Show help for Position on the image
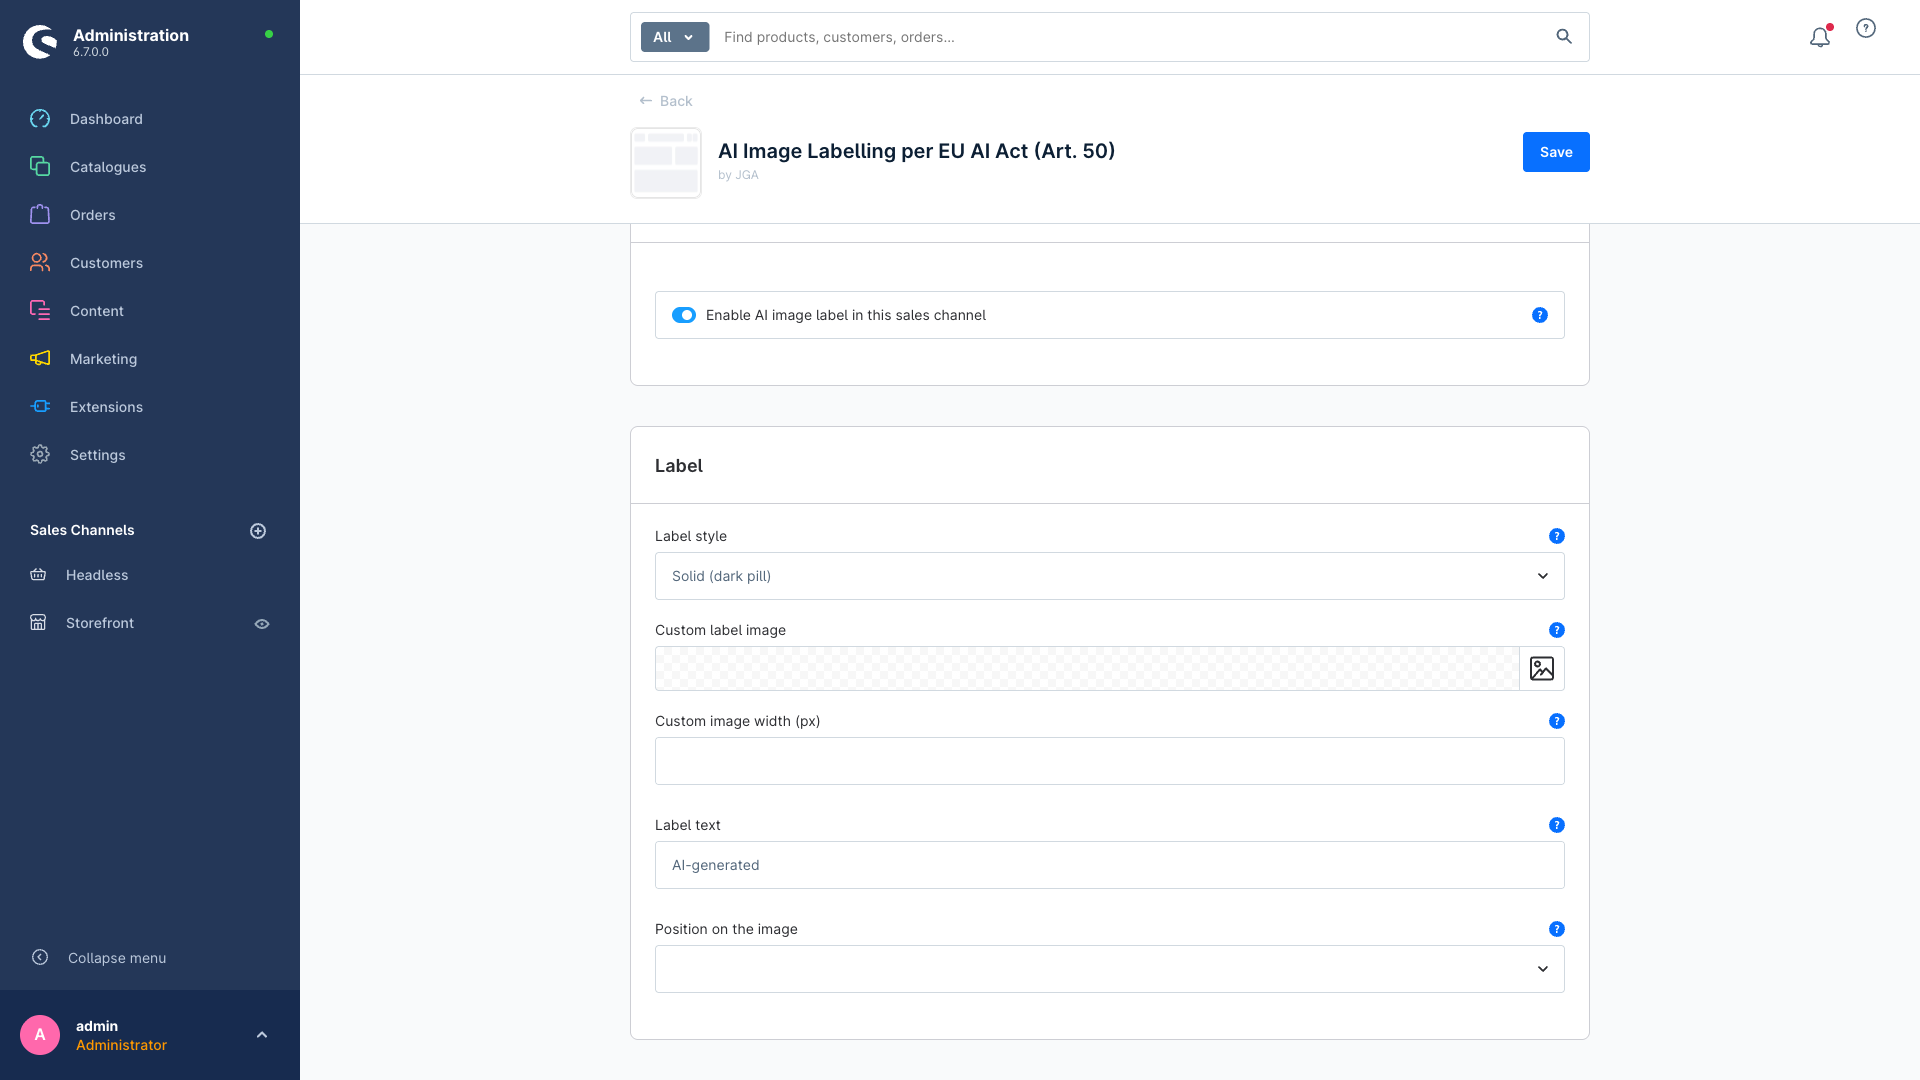The height and width of the screenshot is (1080, 1920). tap(1557, 929)
